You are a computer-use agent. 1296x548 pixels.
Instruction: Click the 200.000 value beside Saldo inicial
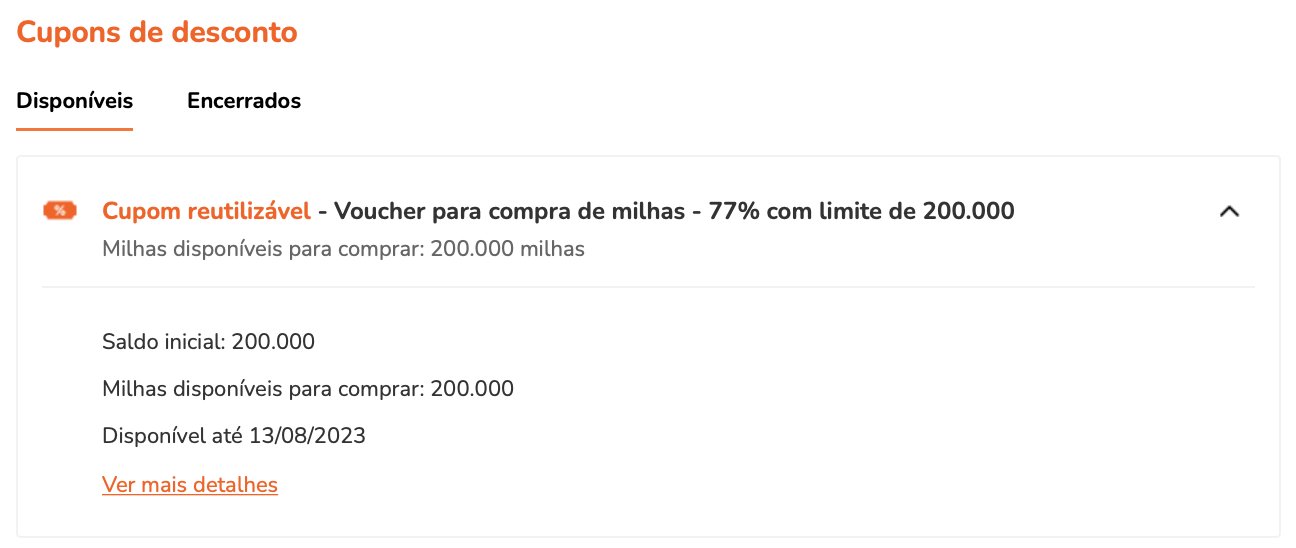point(273,342)
